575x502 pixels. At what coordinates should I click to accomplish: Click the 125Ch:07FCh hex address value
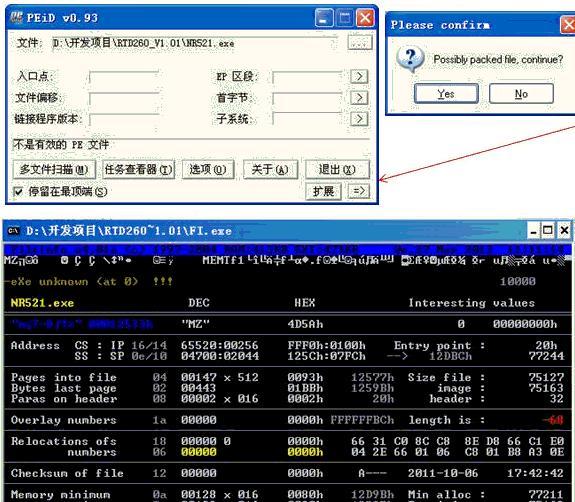pos(326,356)
